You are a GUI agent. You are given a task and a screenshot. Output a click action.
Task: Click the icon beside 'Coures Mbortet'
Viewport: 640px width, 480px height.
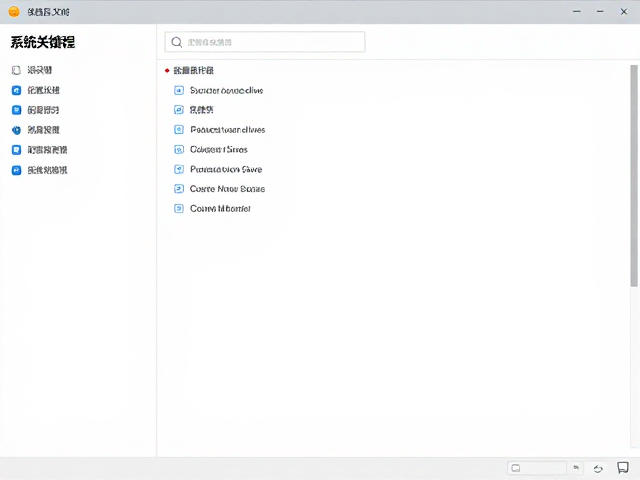pyautogui.click(x=179, y=209)
